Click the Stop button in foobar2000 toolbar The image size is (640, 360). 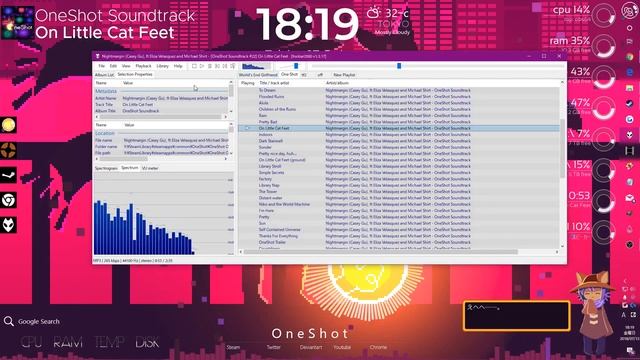pos(194,66)
